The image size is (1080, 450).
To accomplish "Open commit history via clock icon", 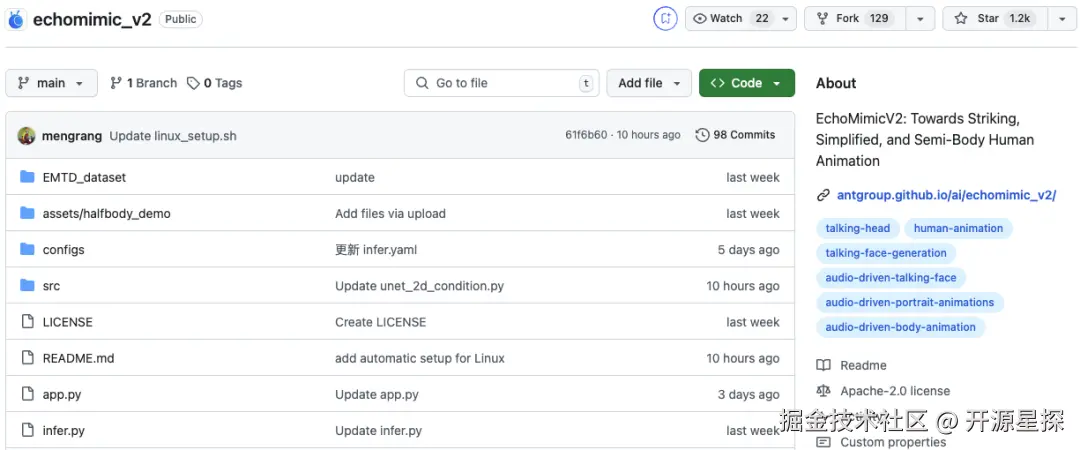I will coord(702,135).
